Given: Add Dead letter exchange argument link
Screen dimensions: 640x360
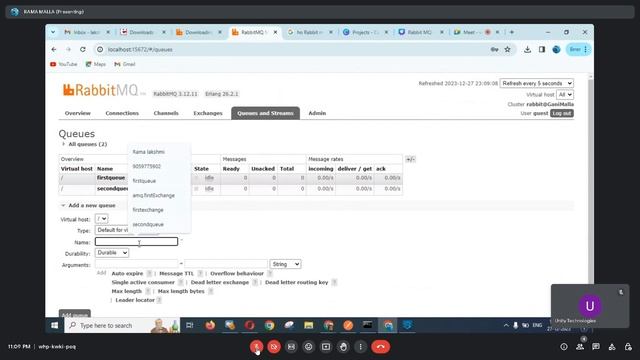Looking at the screenshot, I should (220, 282).
